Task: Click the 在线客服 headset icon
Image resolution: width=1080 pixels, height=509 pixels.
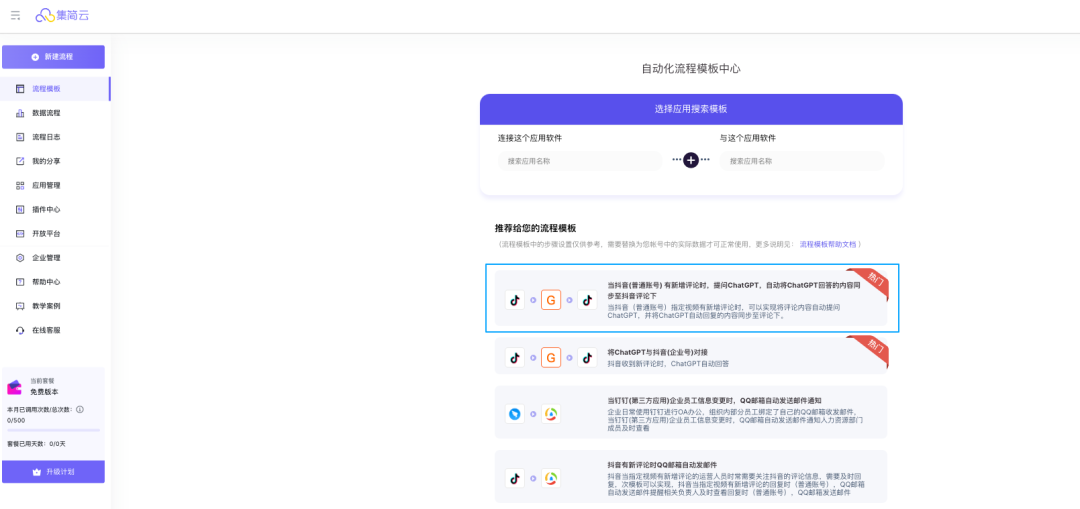Action: point(20,330)
